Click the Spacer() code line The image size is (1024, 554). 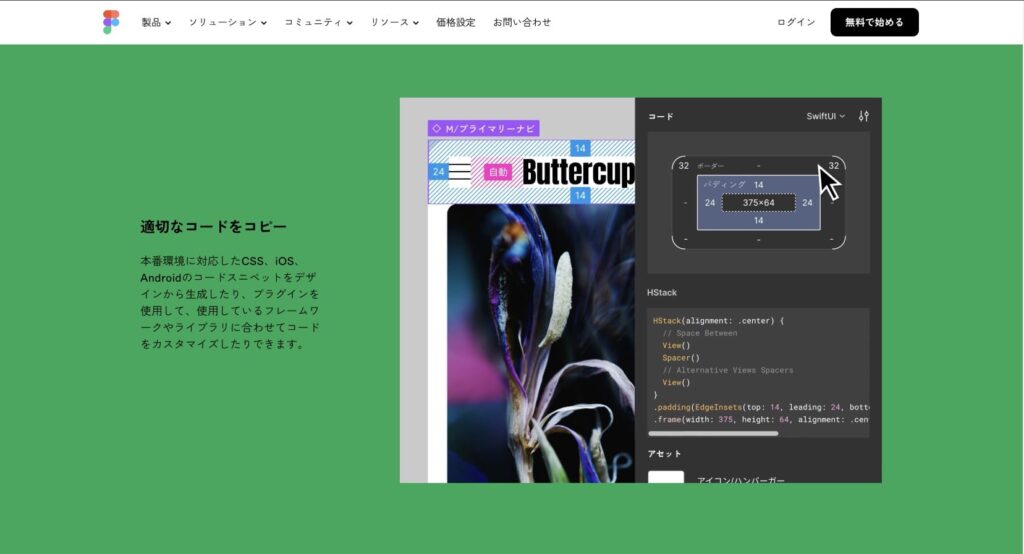tap(680, 358)
